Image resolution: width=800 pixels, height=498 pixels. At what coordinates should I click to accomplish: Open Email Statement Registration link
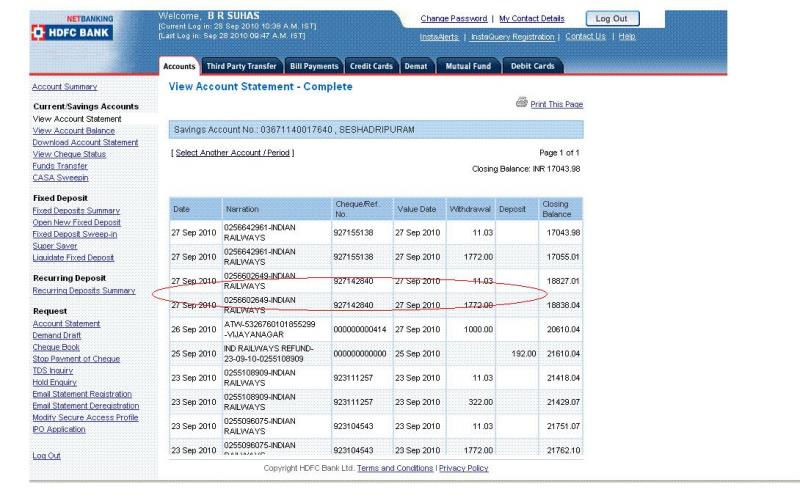(82, 394)
